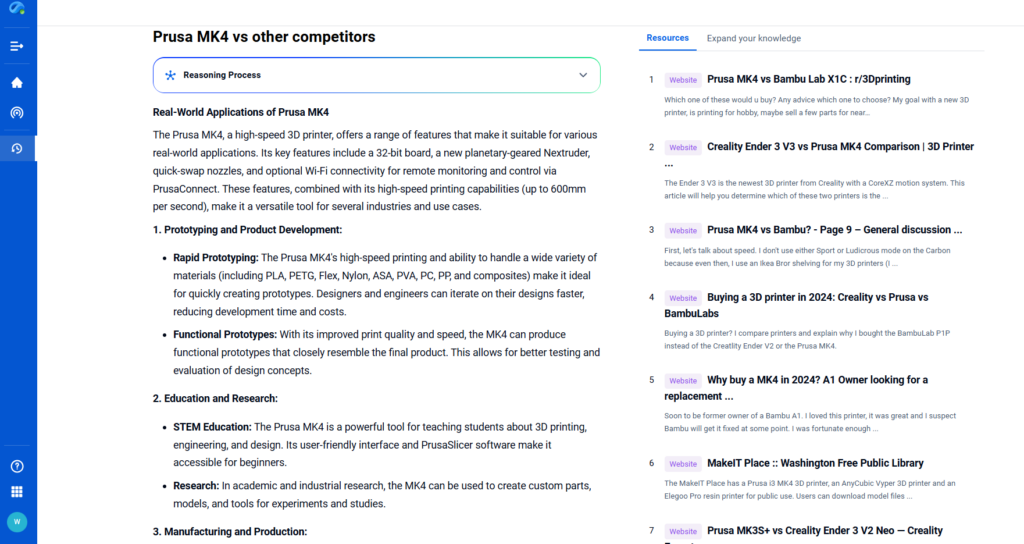Open the user profile avatar 'W'

(x=17, y=521)
